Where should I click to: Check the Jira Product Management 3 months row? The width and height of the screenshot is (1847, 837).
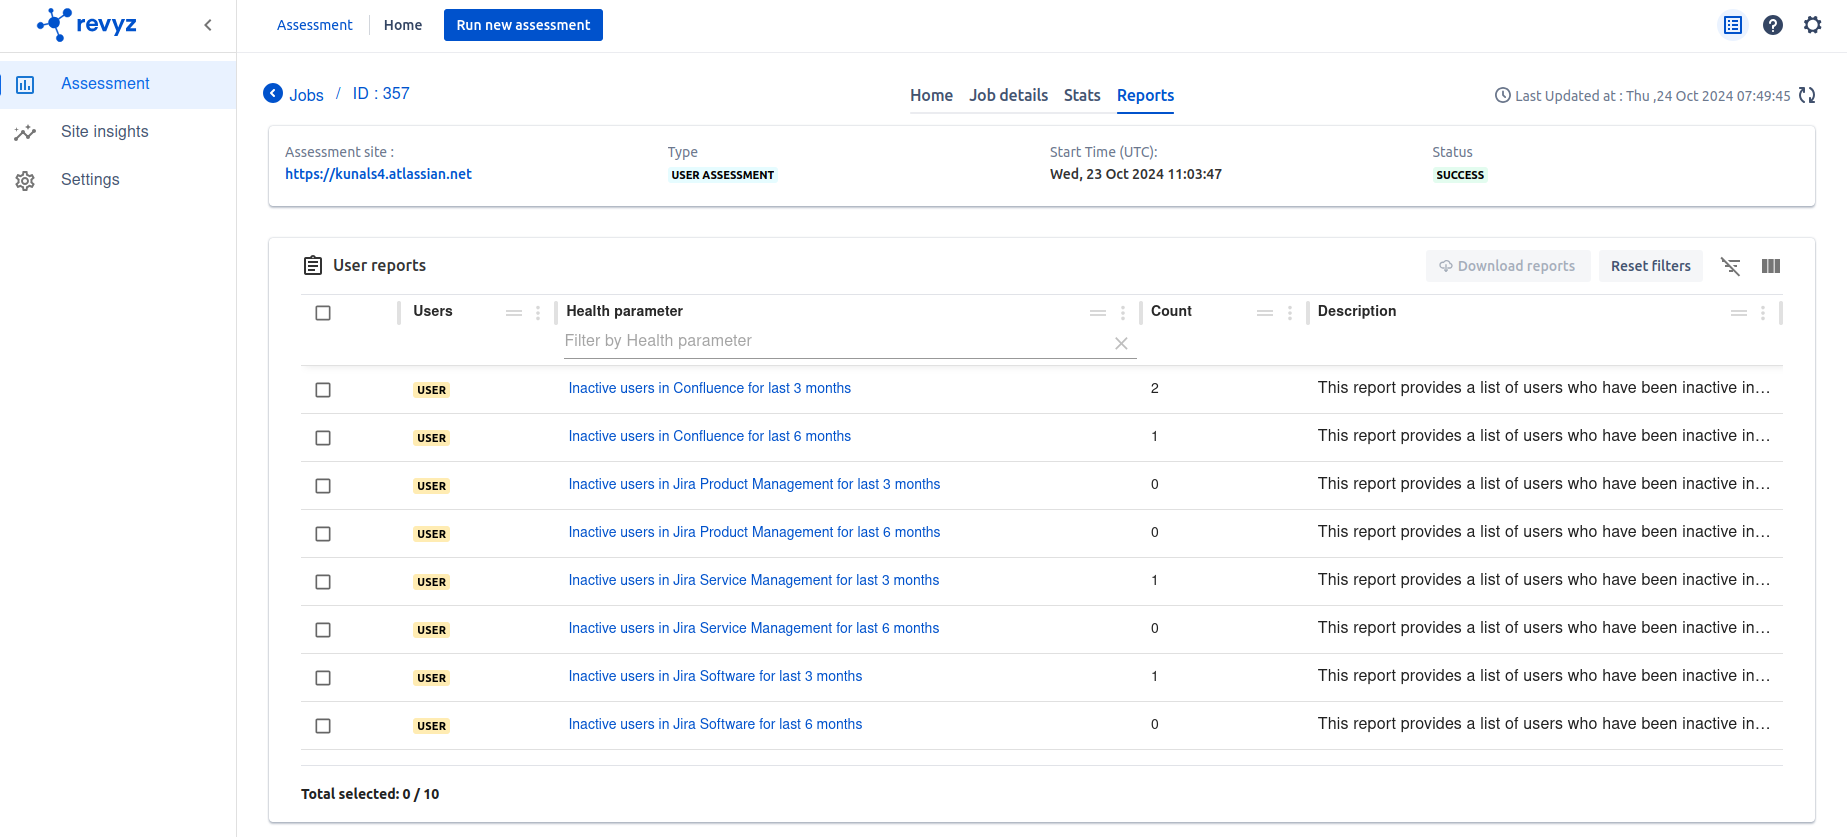pyautogui.click(x=323, y=486)
